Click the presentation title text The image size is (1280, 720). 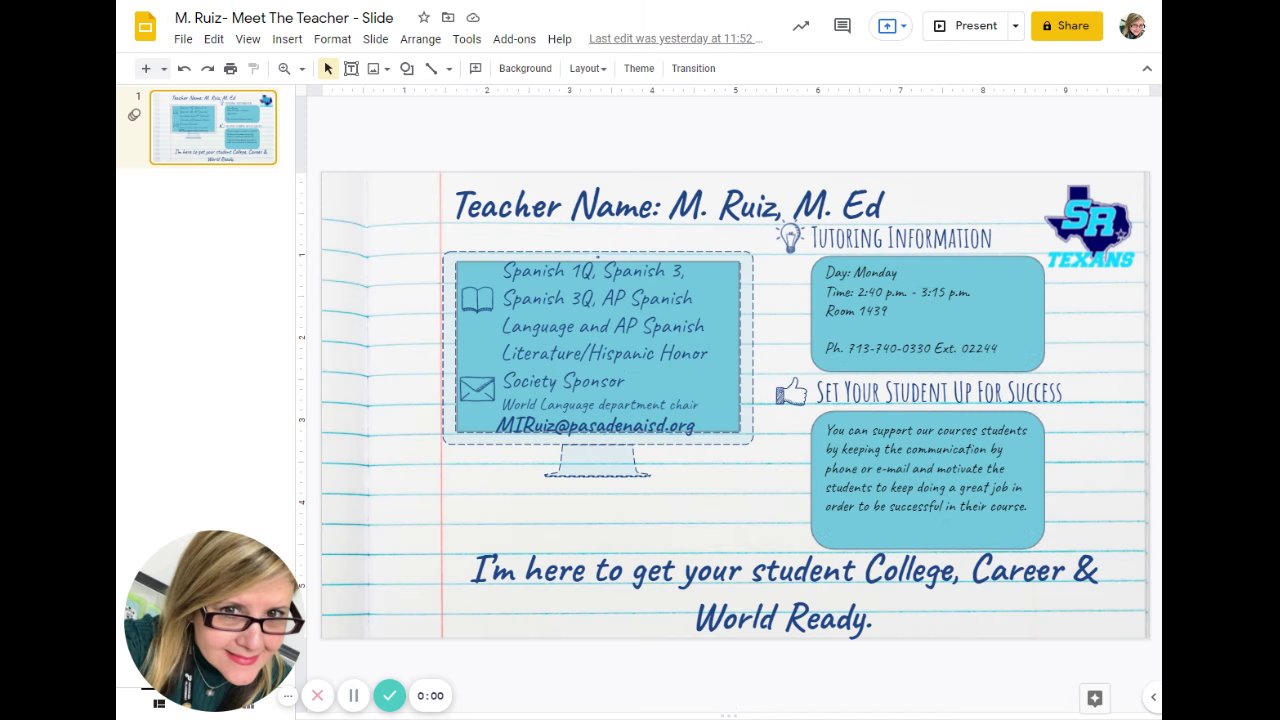pyautogui.click(x=284, y=18)
